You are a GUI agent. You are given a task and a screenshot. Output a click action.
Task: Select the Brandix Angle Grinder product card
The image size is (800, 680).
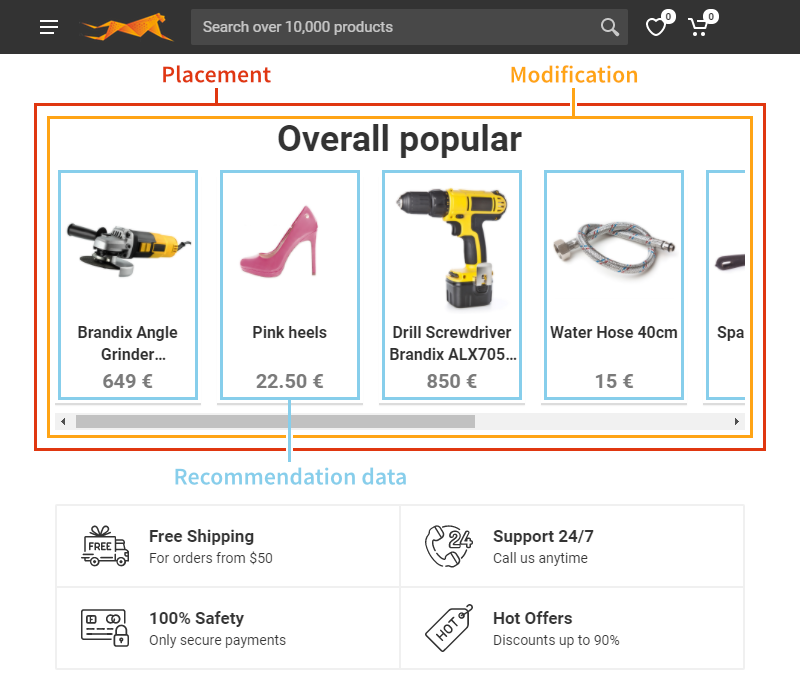pos(127,285)
